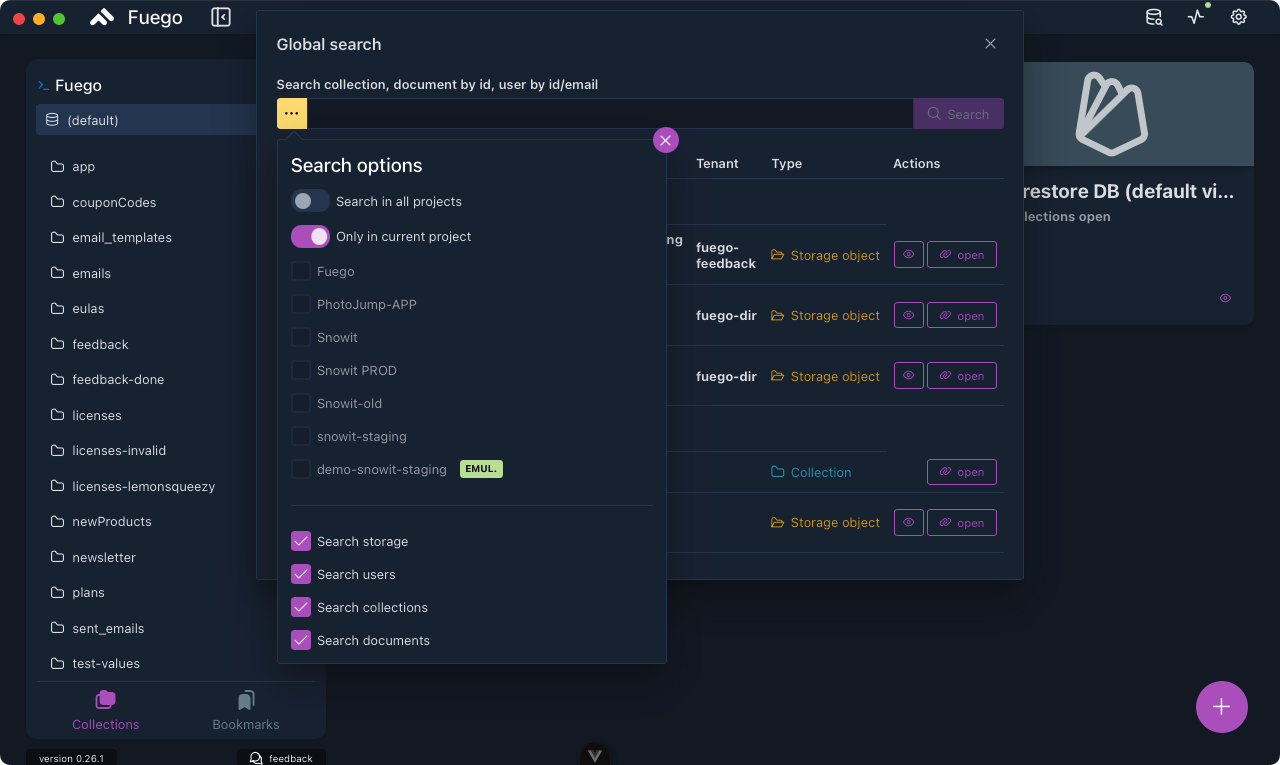Toggle Search in all projects switch
The image size is (1280, 765).
pyautogui.click(x=310, y=201)
